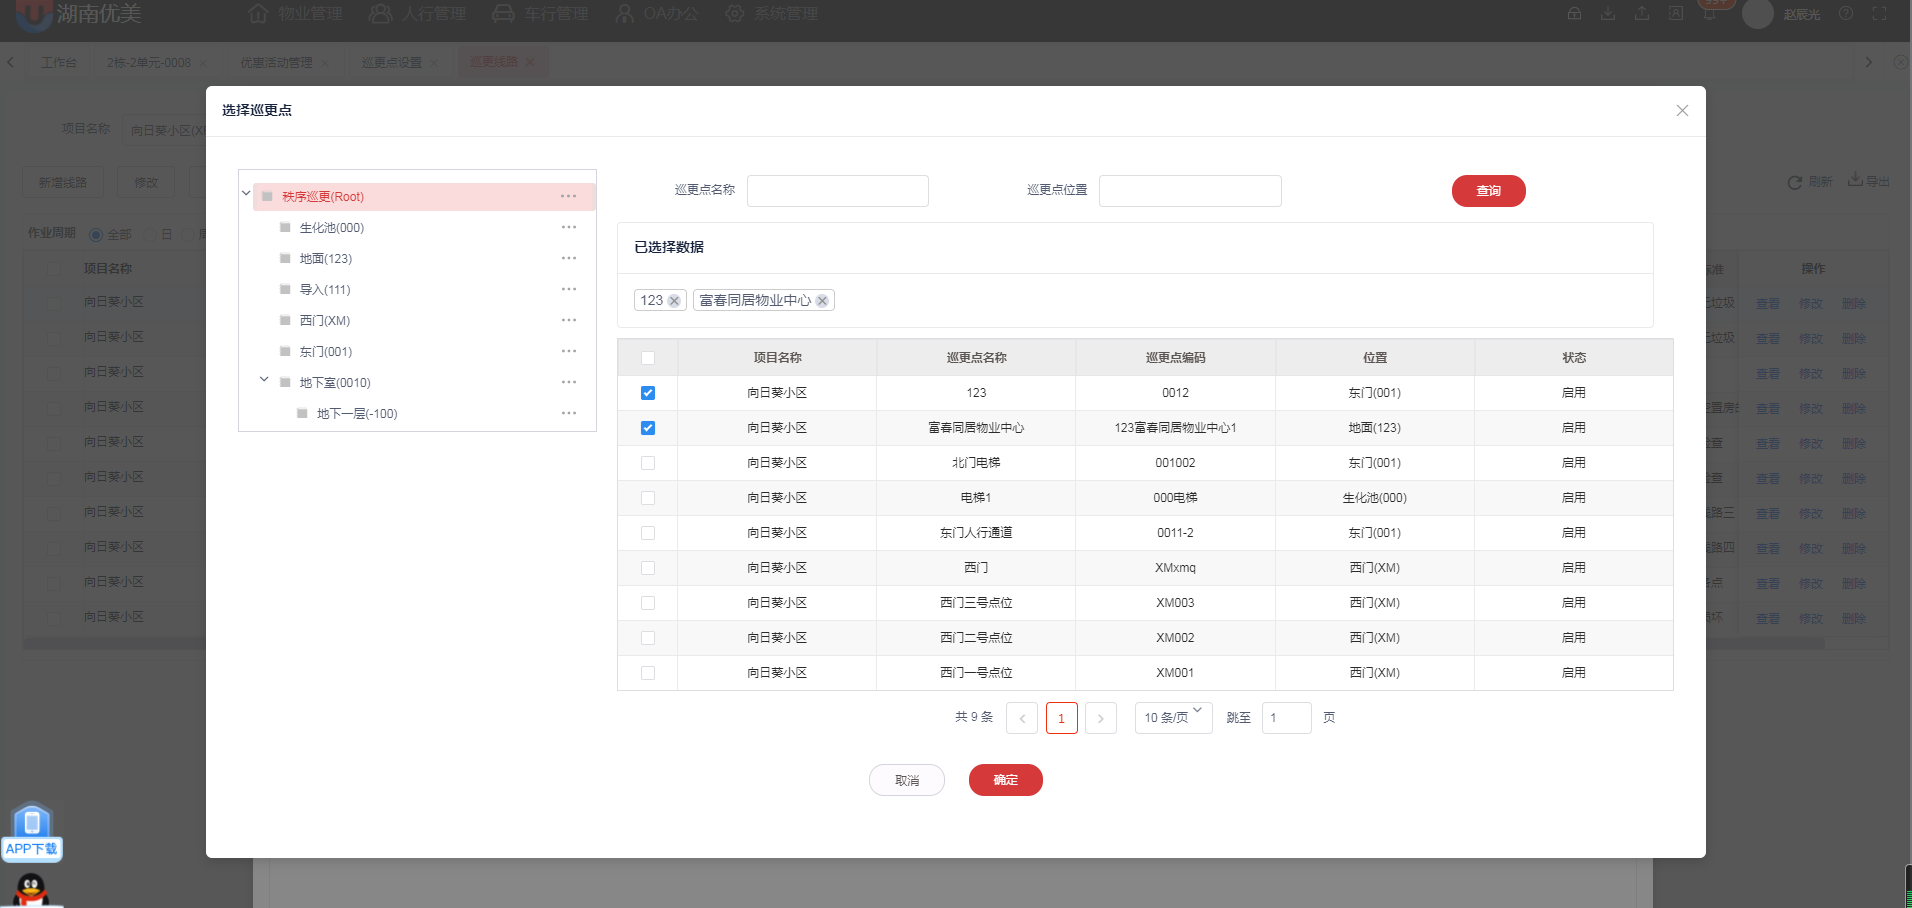Image resolution: width=1912 pixels, height=908 pixels.
Task: Check the XMxmq row checkbox
Action: tap(648, 568)
